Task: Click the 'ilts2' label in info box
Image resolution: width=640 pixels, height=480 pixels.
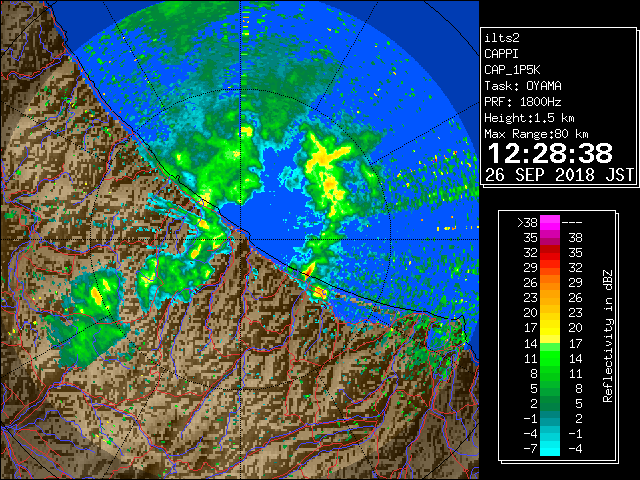Action: 502,38
